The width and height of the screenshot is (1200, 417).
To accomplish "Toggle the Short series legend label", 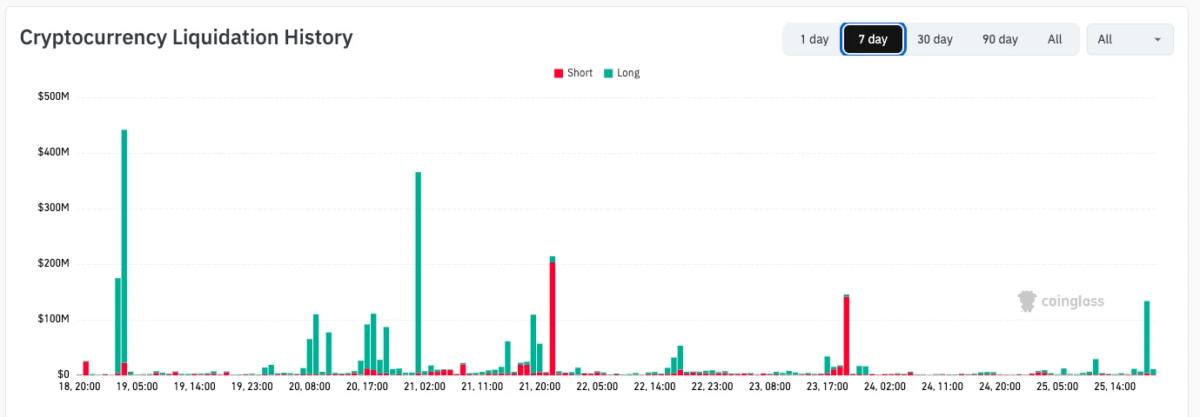I will (580, 73).
